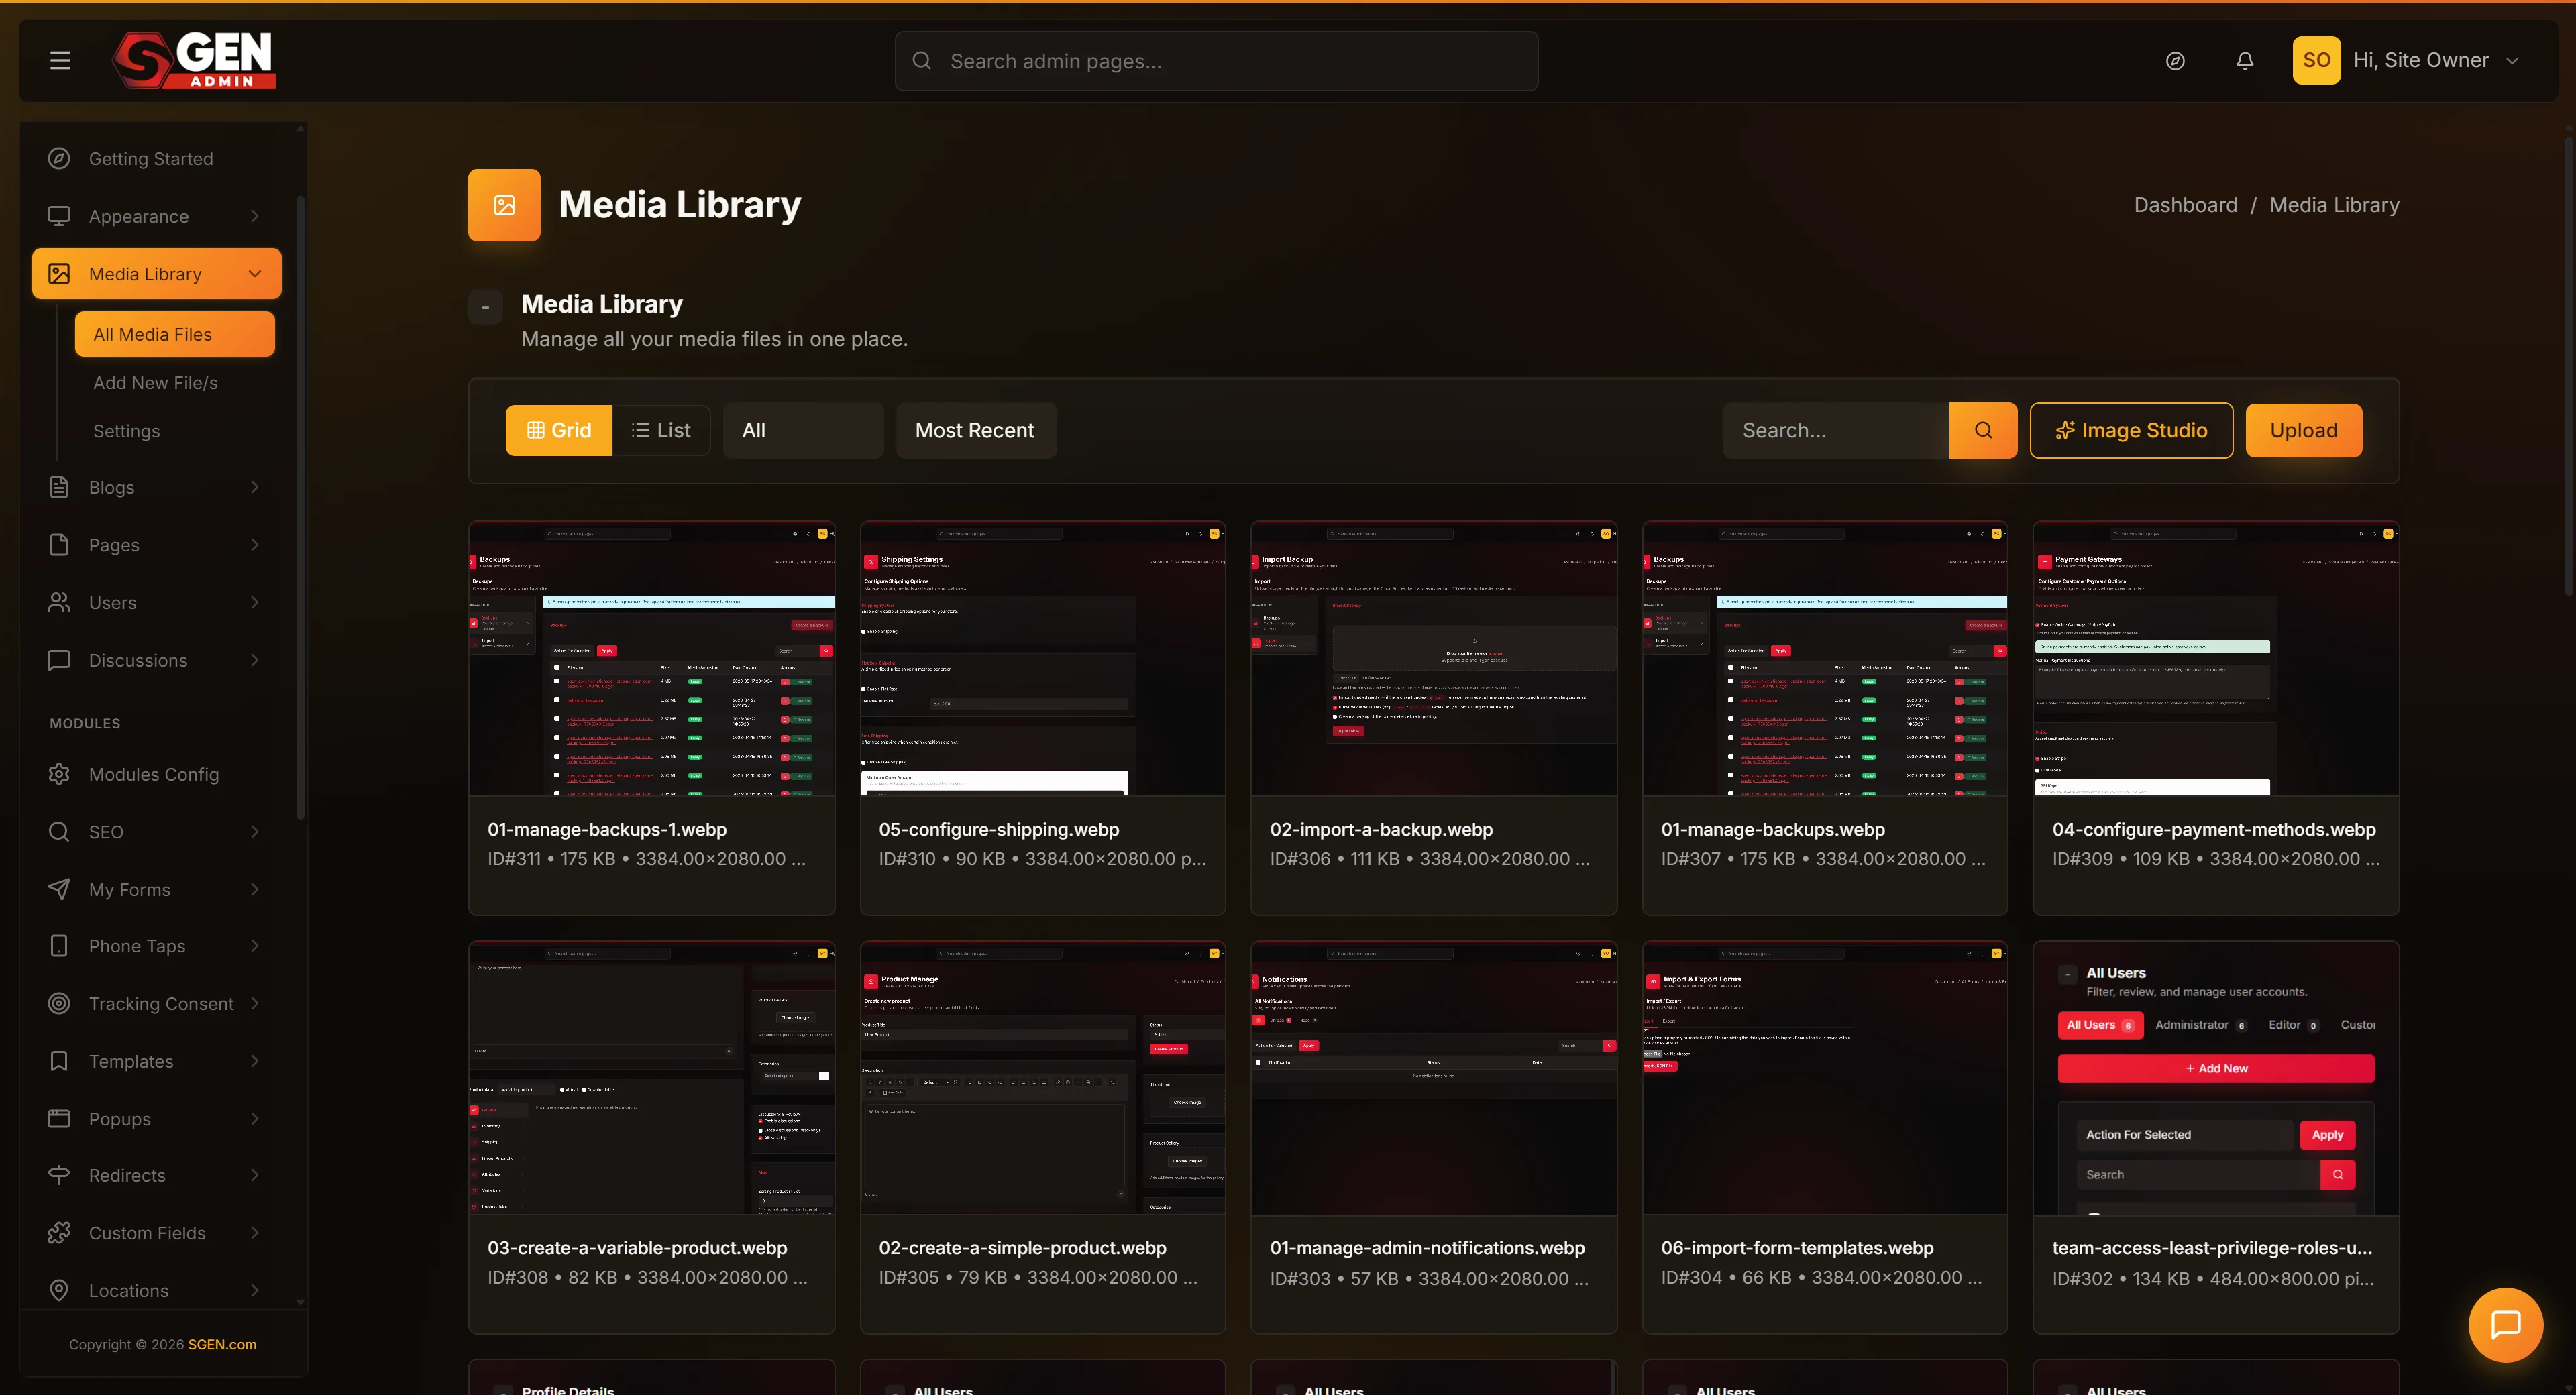Click the Popups window icon
2576x1395 pixels.
[59, 1118]
